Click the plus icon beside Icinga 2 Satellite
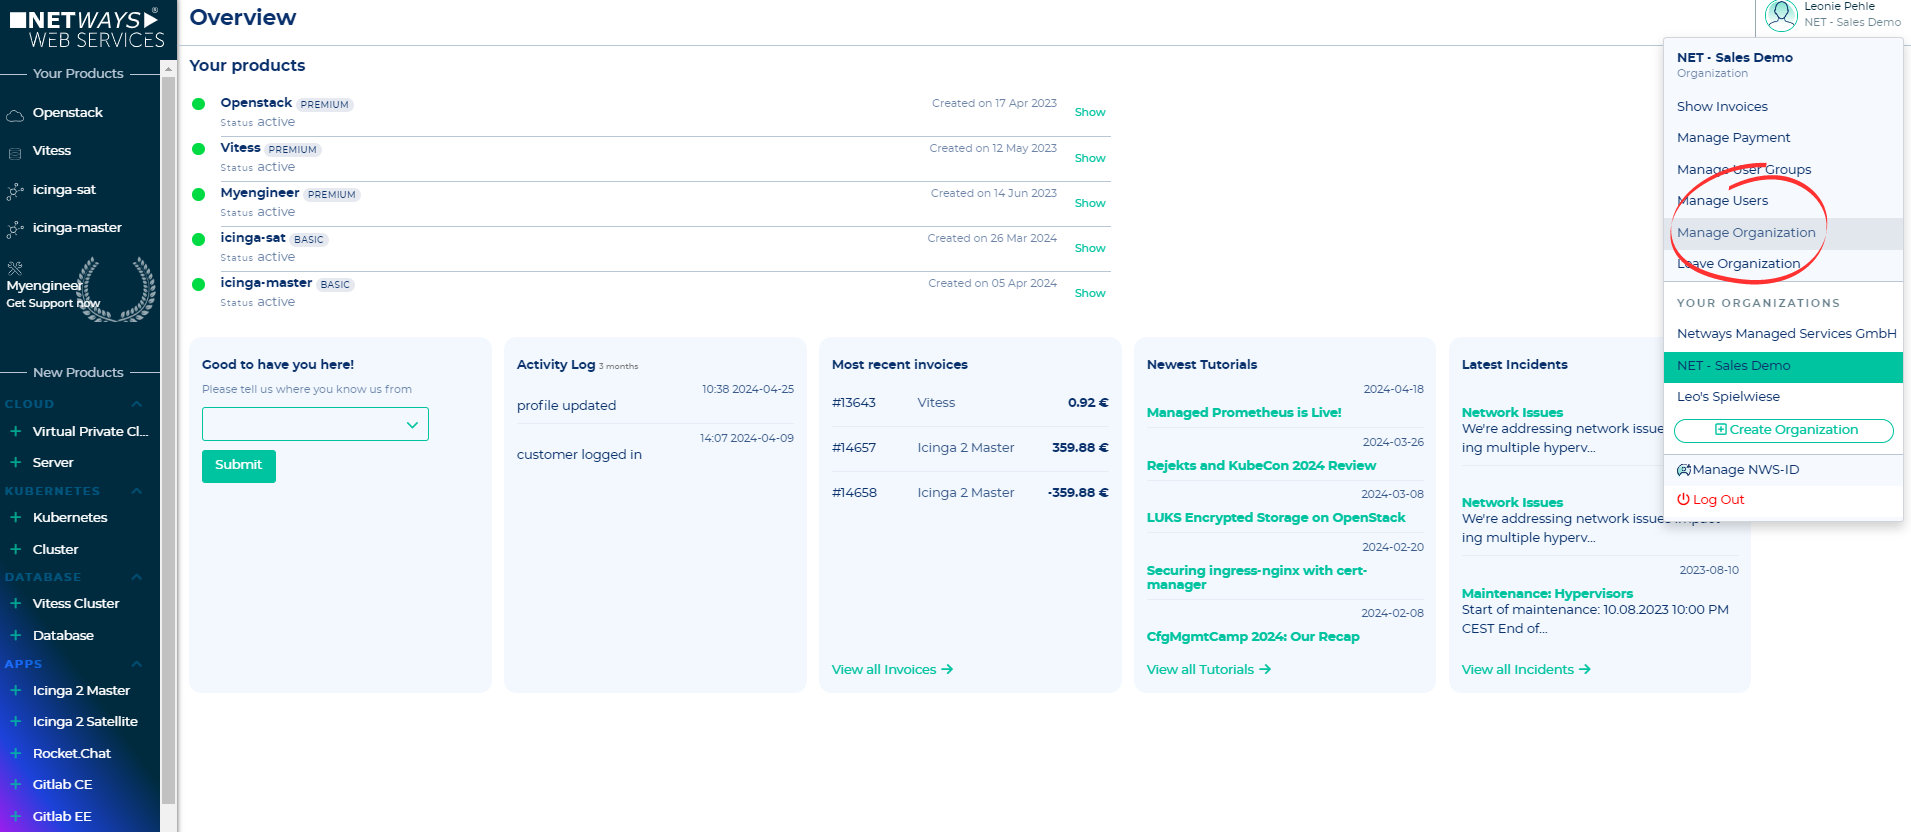Screen dimensions: 1911x832 coord(16,721)
